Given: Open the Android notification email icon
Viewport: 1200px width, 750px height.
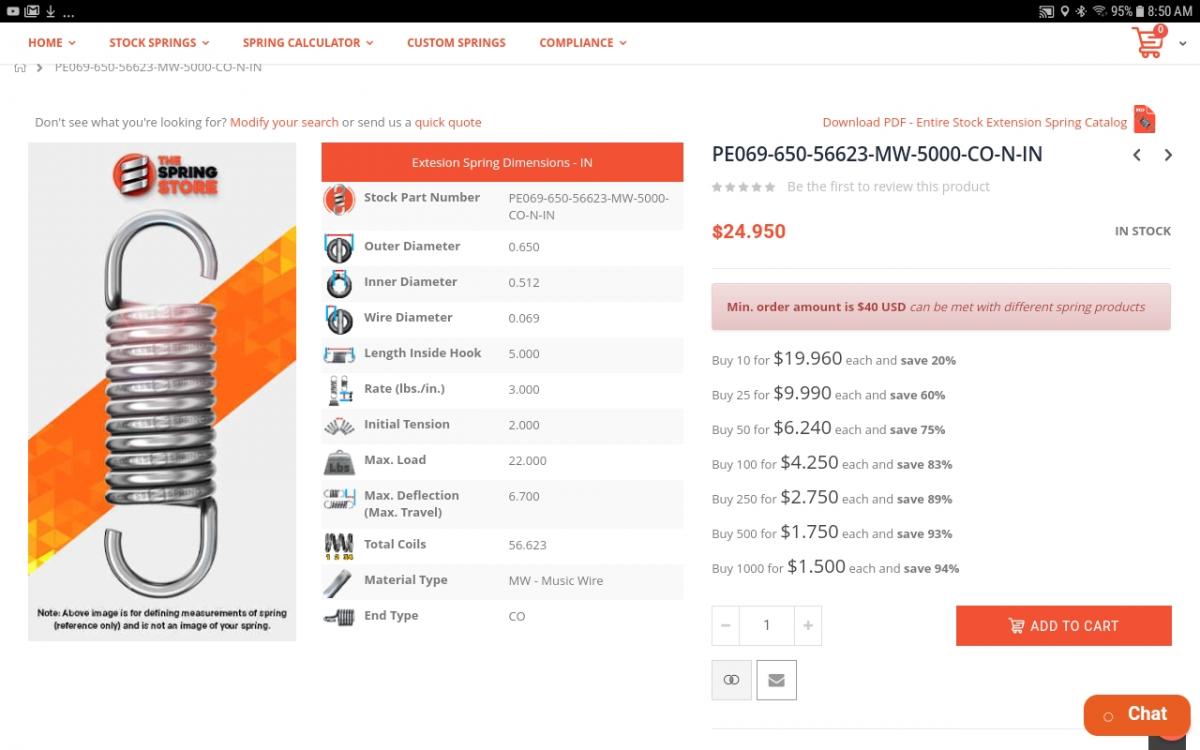Looking at the screenshot, I should (x=32, y=11).
